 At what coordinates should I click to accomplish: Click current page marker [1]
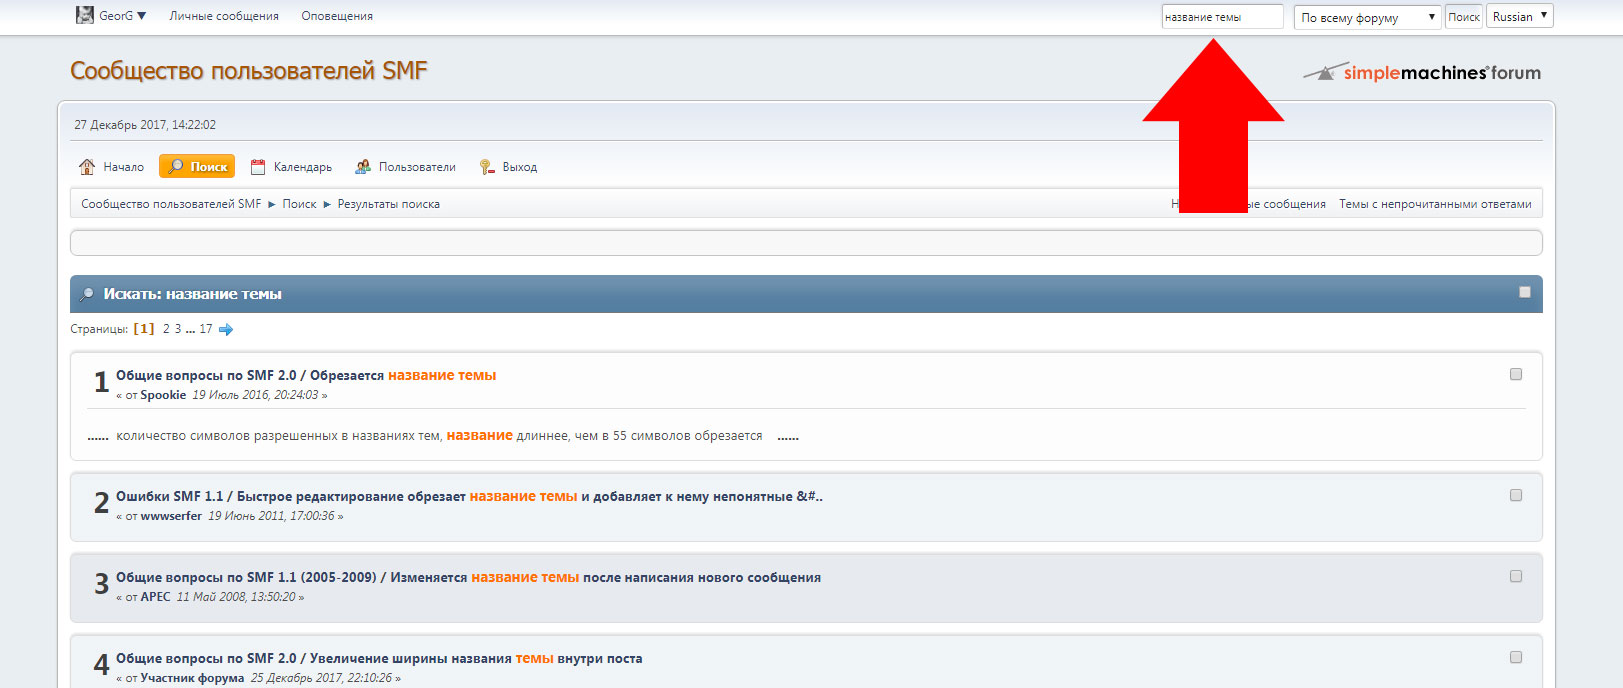coord(144,329)
